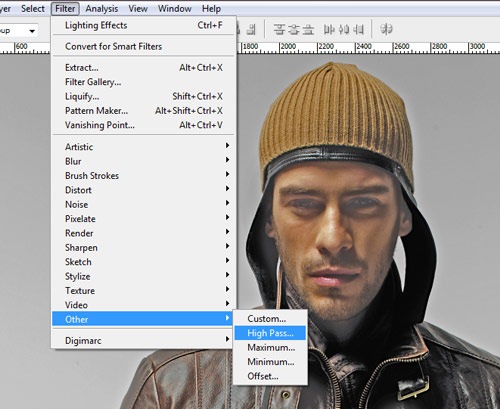Click the Align right edges icon
The height and width of the screenshot is (409, 500).
(251, 29)
